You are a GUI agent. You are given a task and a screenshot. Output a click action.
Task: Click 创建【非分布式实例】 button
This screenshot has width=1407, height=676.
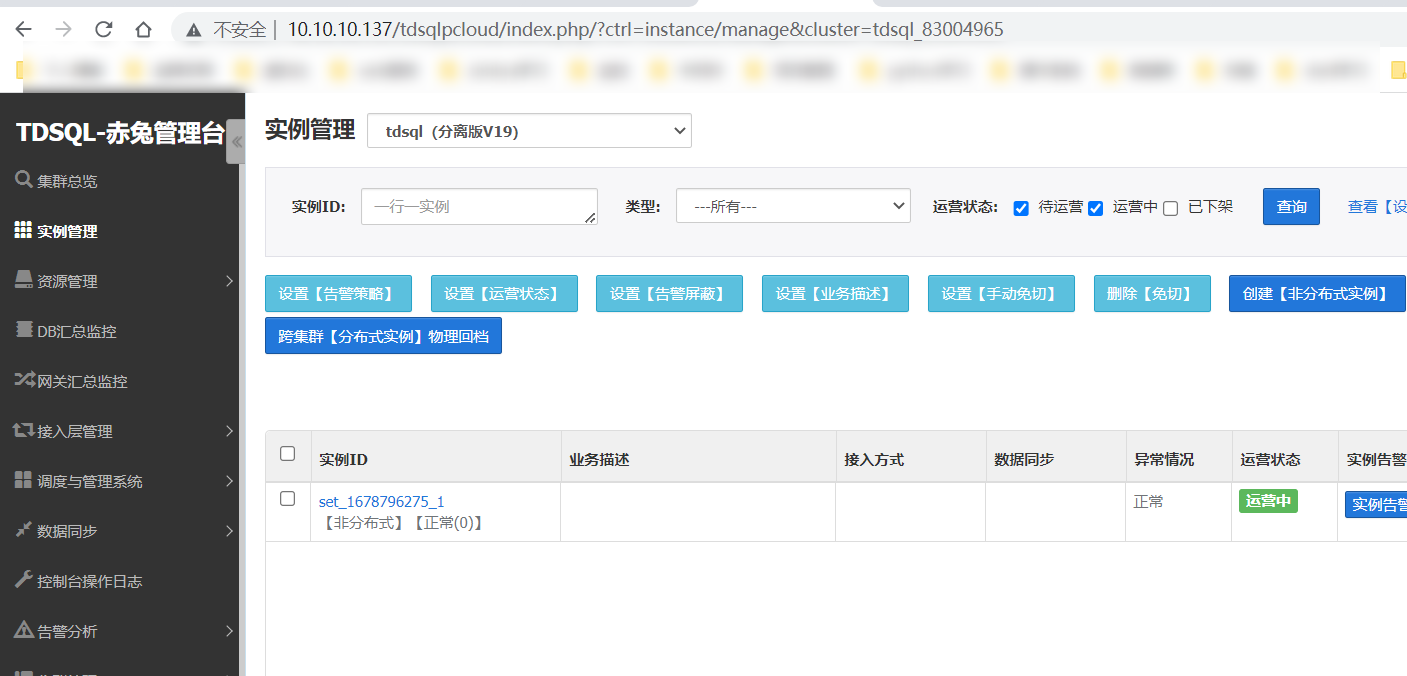pos(1317,294)
